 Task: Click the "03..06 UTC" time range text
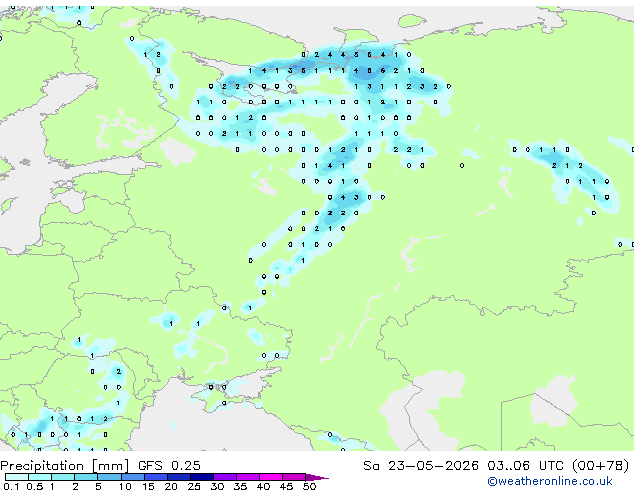tap(525, 466)
